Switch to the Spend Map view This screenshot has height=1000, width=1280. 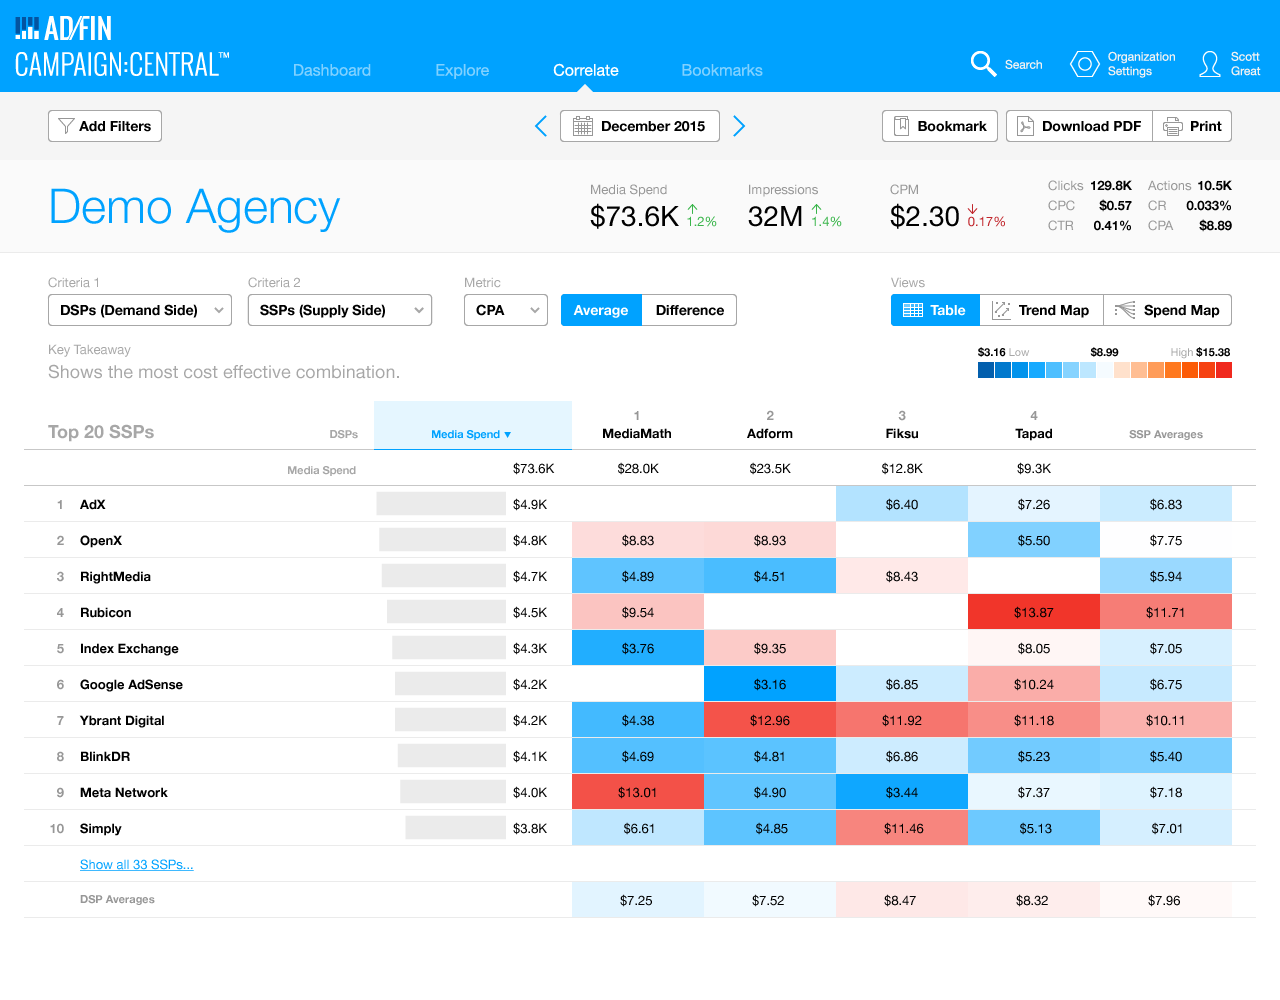tap(1167, 310)
